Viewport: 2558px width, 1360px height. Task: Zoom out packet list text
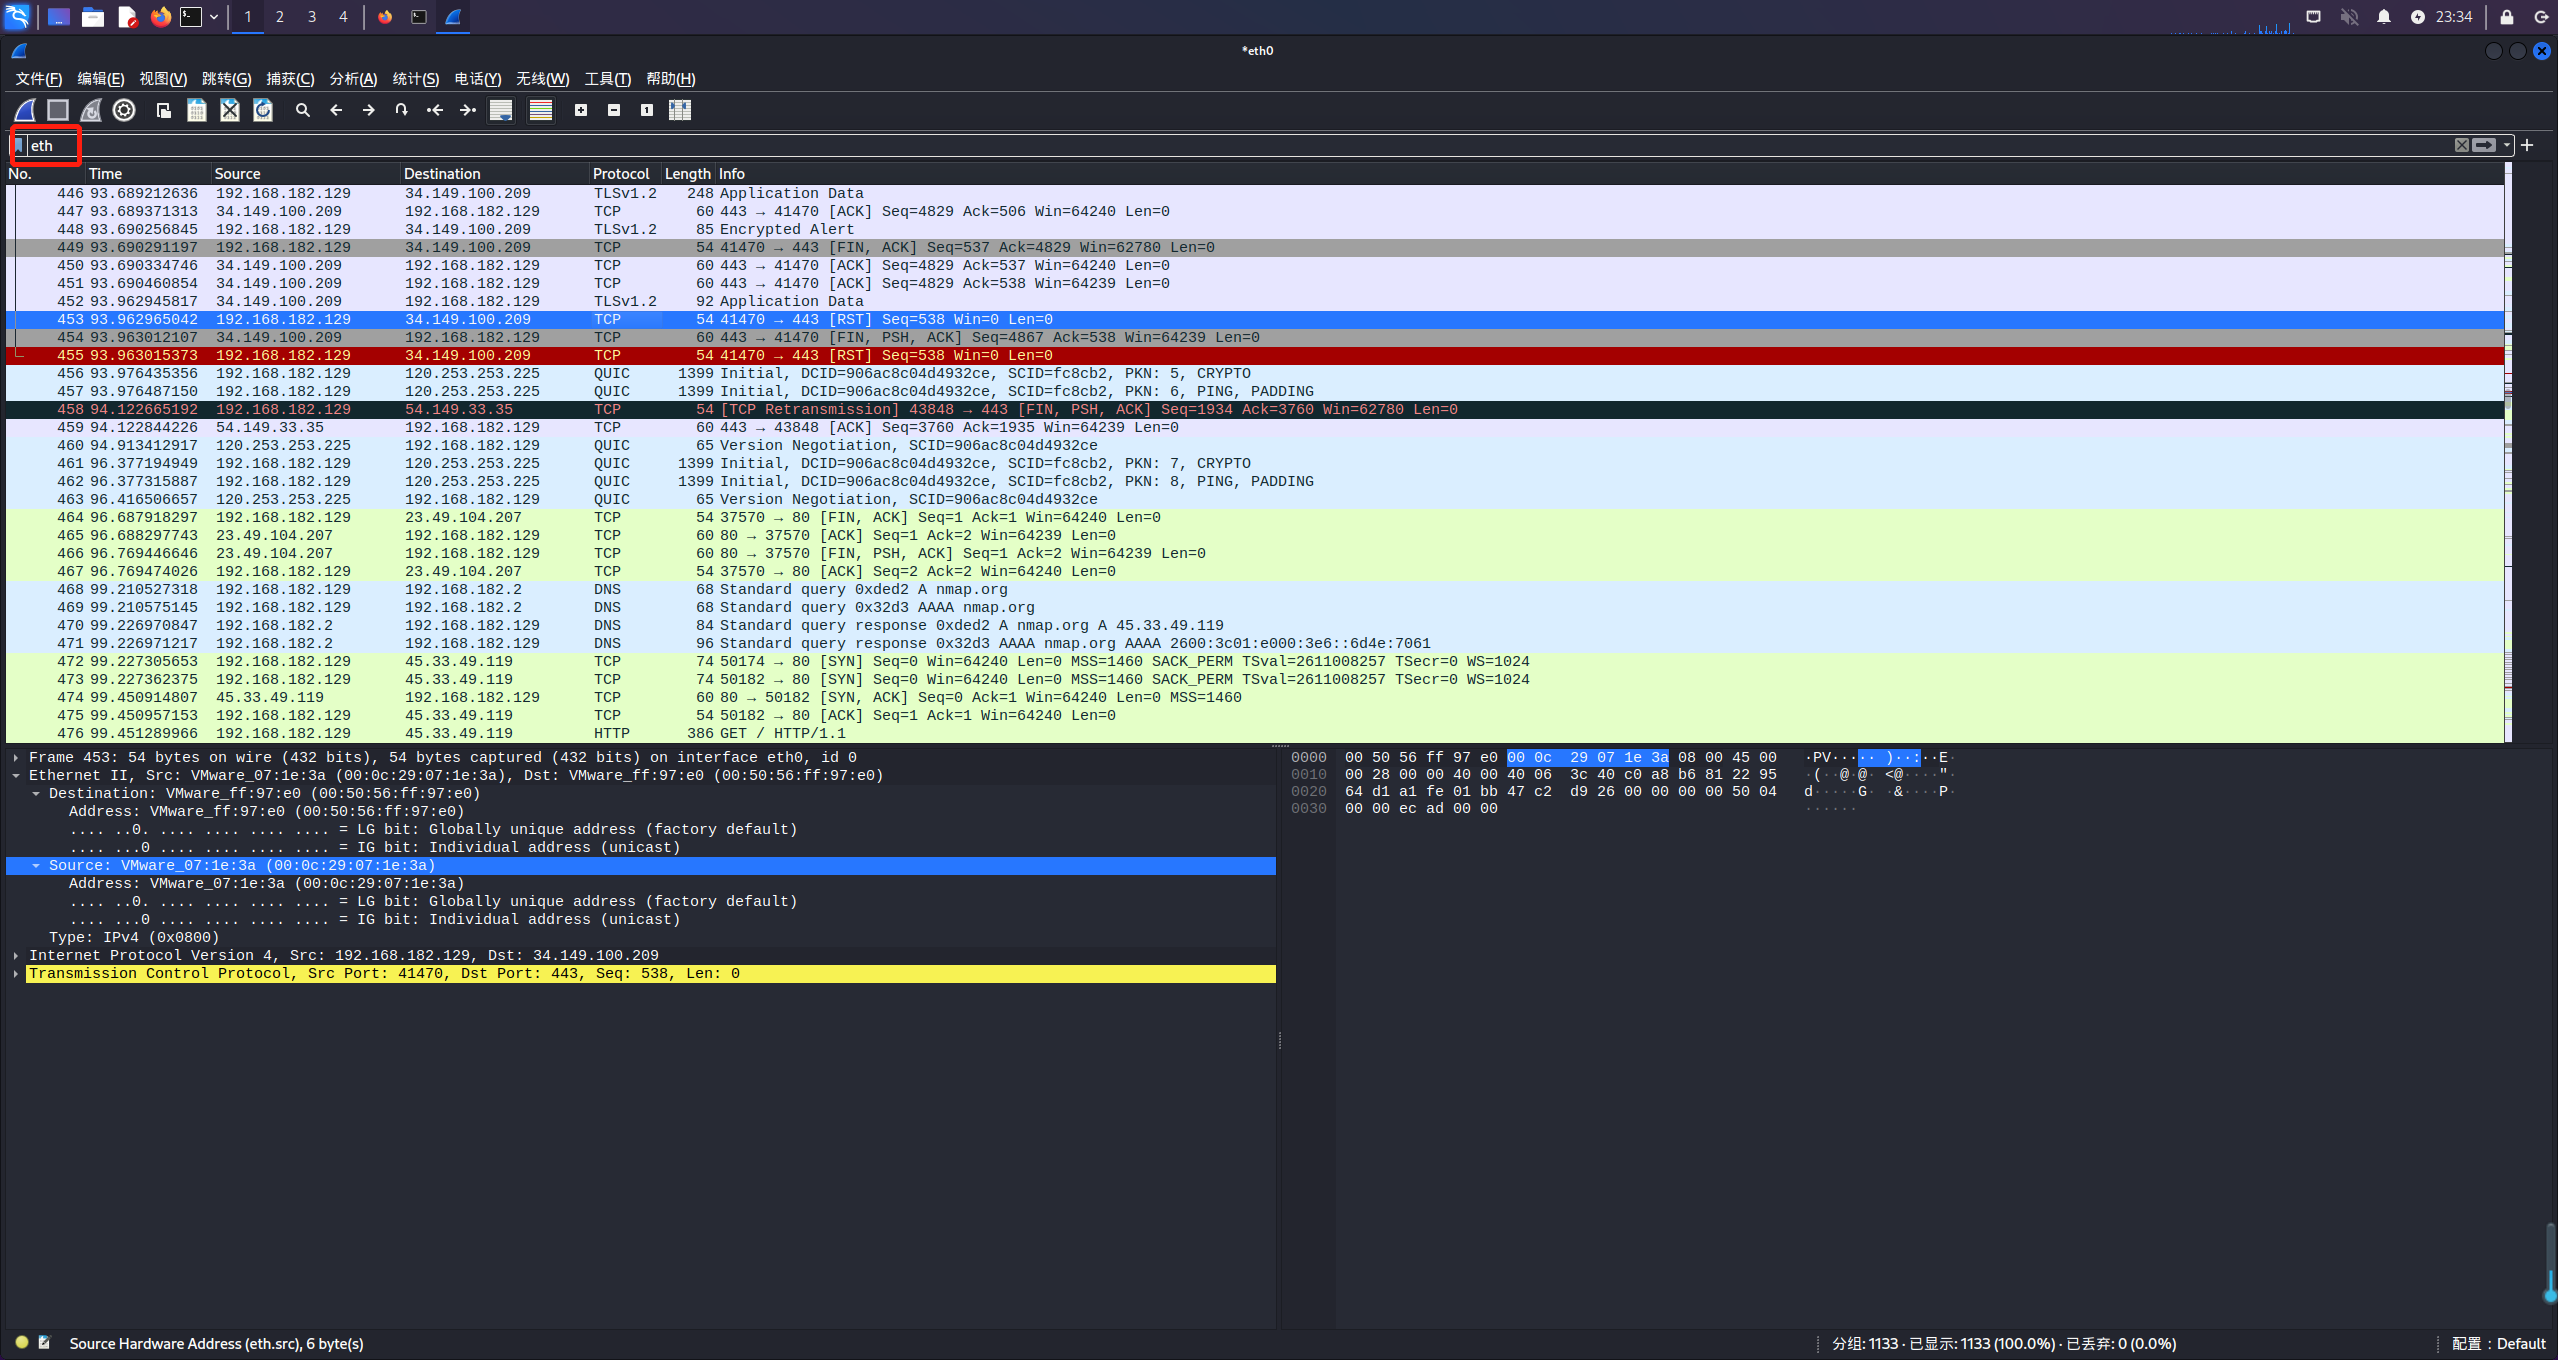pyautogui.click(x=614, y=110)
